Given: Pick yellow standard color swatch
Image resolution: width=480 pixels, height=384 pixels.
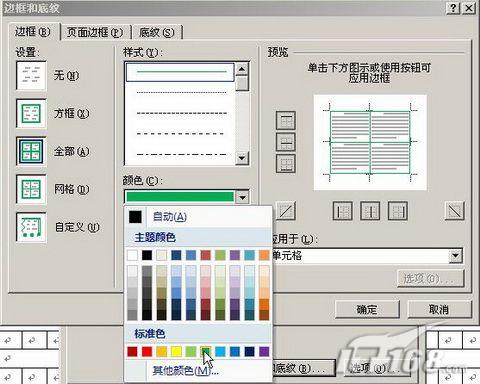Looking at the screenshot, I should (x=176, y=351).
